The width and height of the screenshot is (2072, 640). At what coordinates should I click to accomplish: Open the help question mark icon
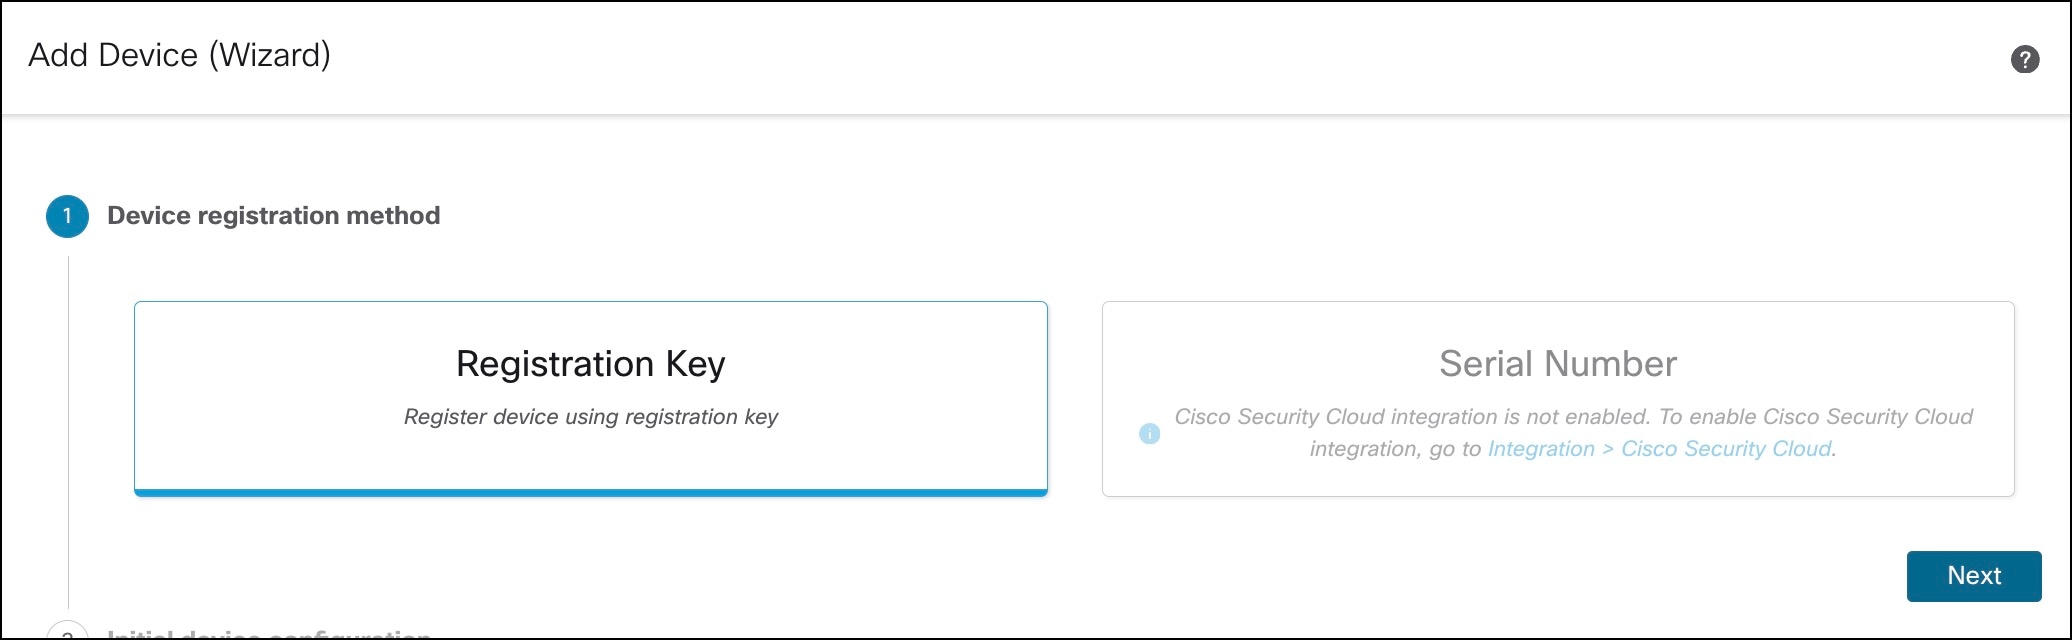click(x=2024, y=60)
